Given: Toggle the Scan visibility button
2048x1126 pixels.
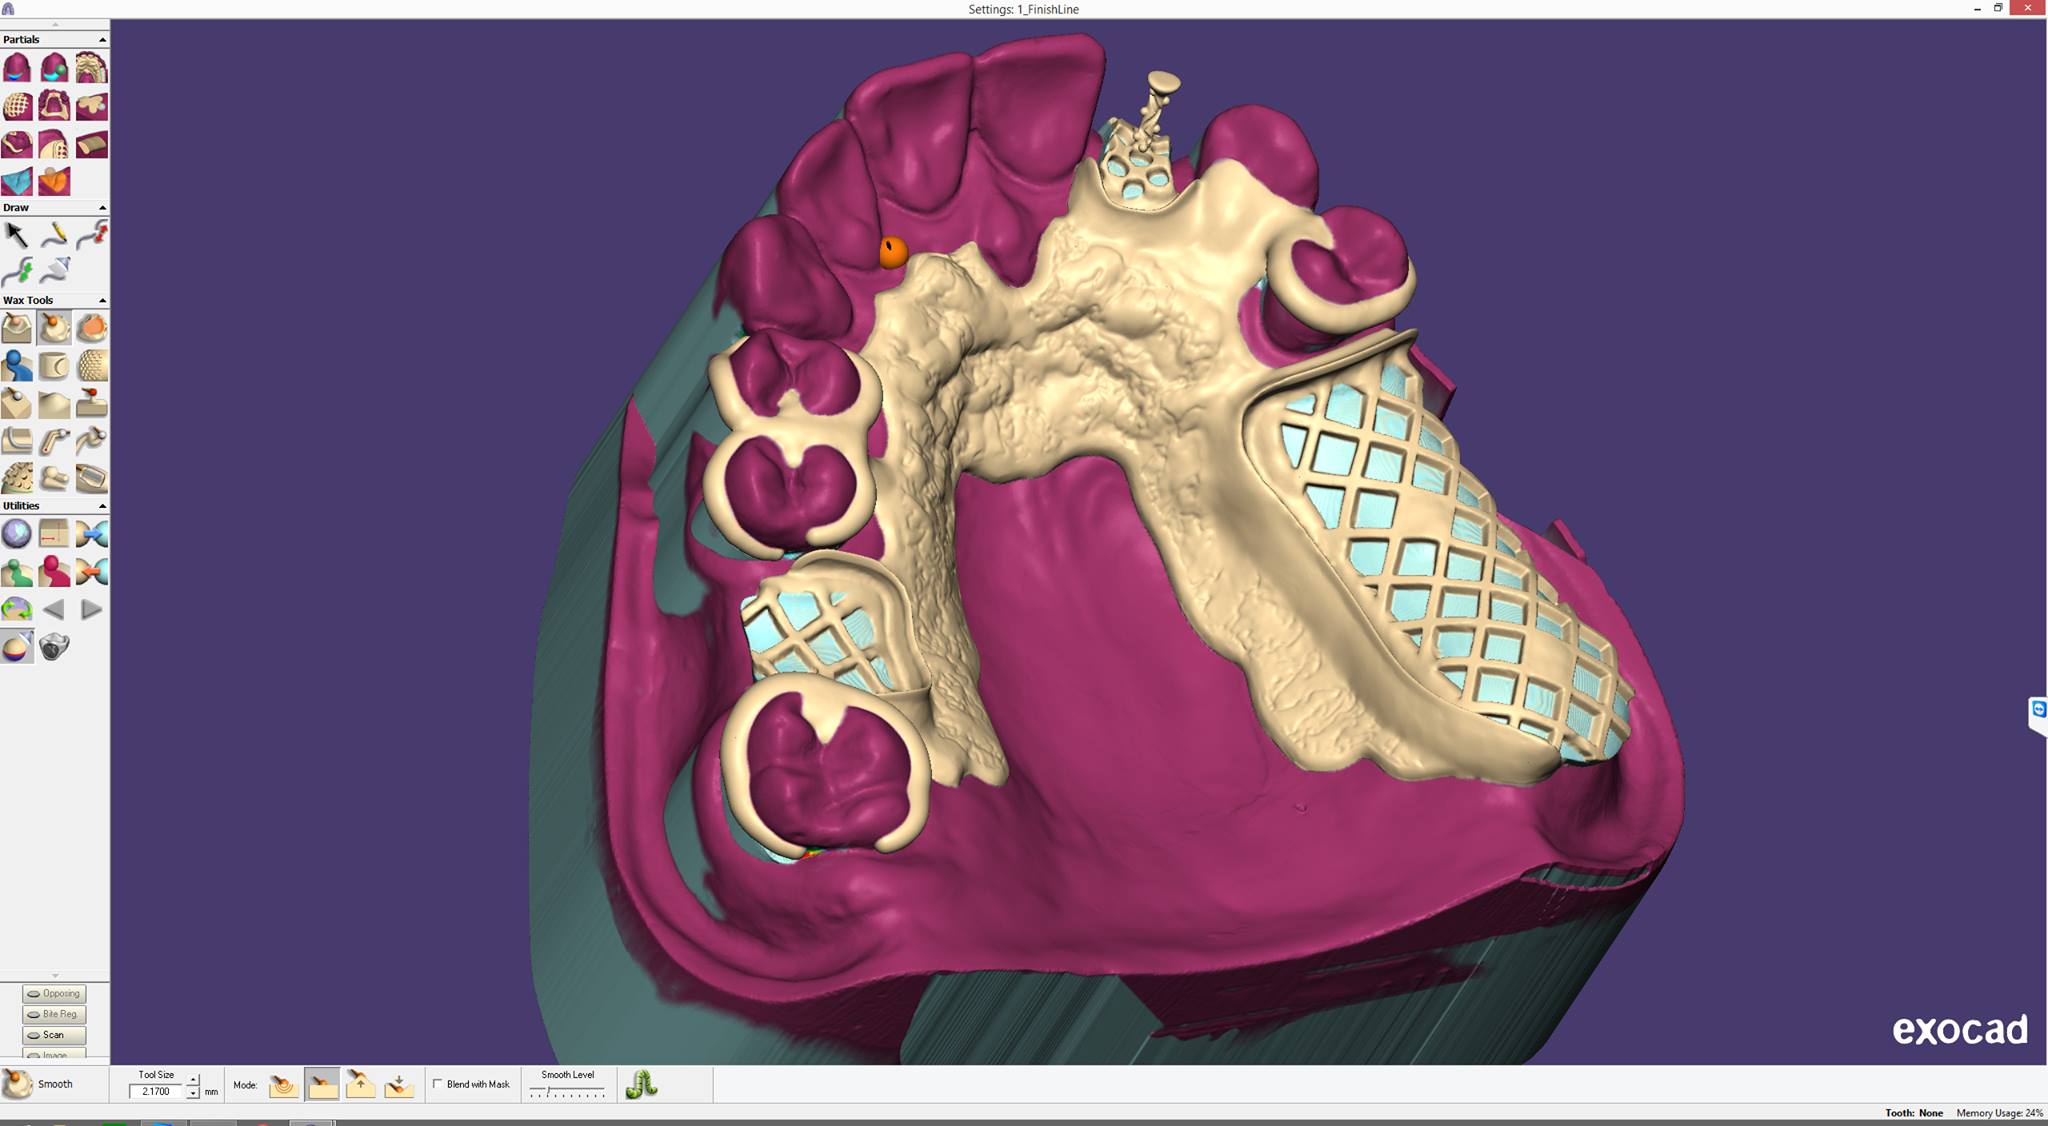Looking at the screenshot, I should point(54,1035).
